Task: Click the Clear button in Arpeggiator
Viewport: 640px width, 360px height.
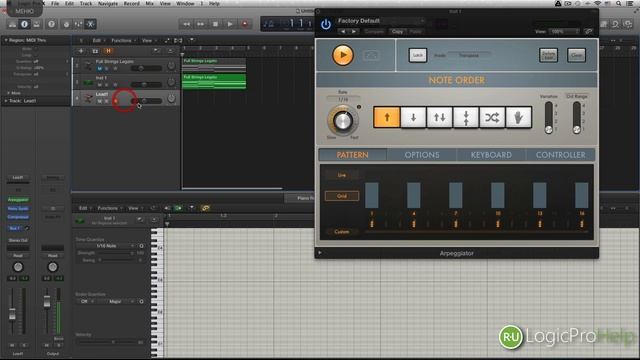Action: coord(576,55)
